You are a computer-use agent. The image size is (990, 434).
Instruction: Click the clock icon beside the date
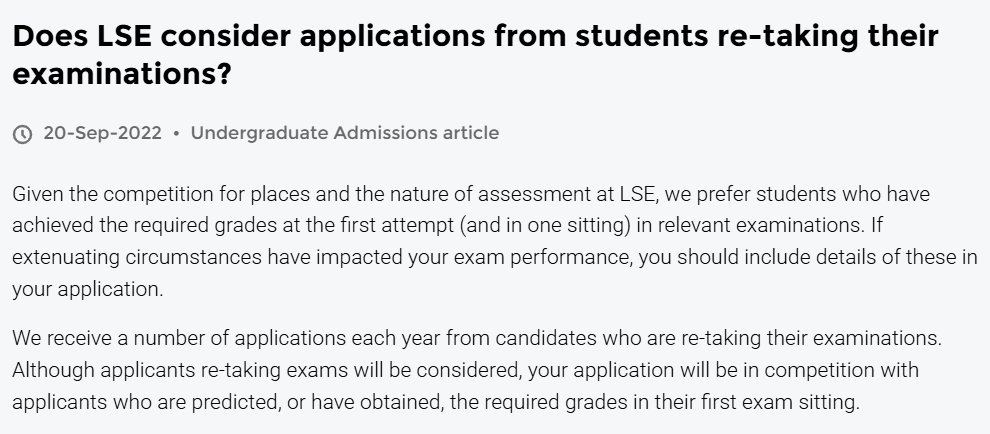(22, 133)
